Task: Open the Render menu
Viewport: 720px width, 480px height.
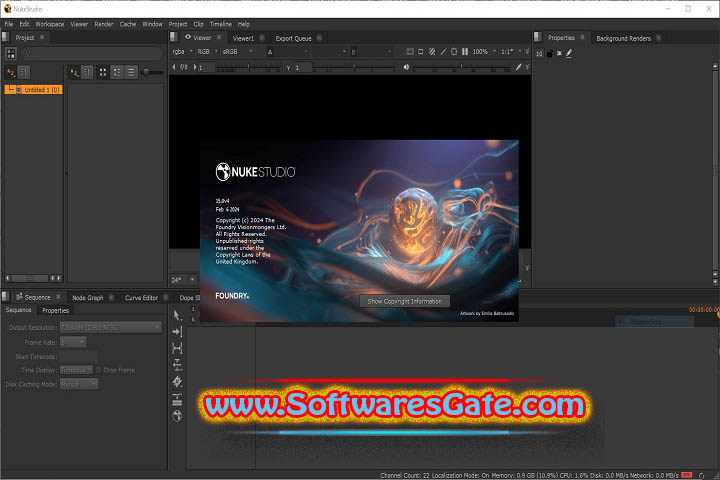Action: (x=104, y=24)
